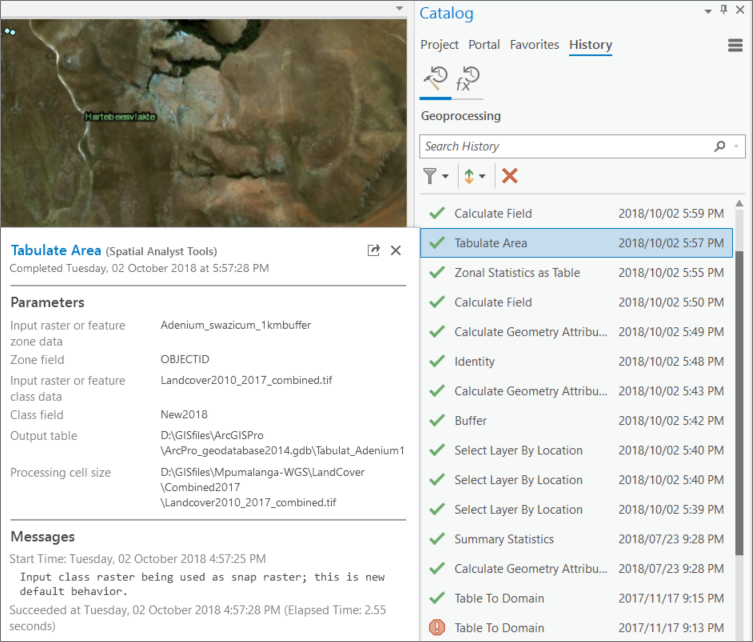Switch to the Portal tab
753x642 pixels.
click(x=484, y=45)
